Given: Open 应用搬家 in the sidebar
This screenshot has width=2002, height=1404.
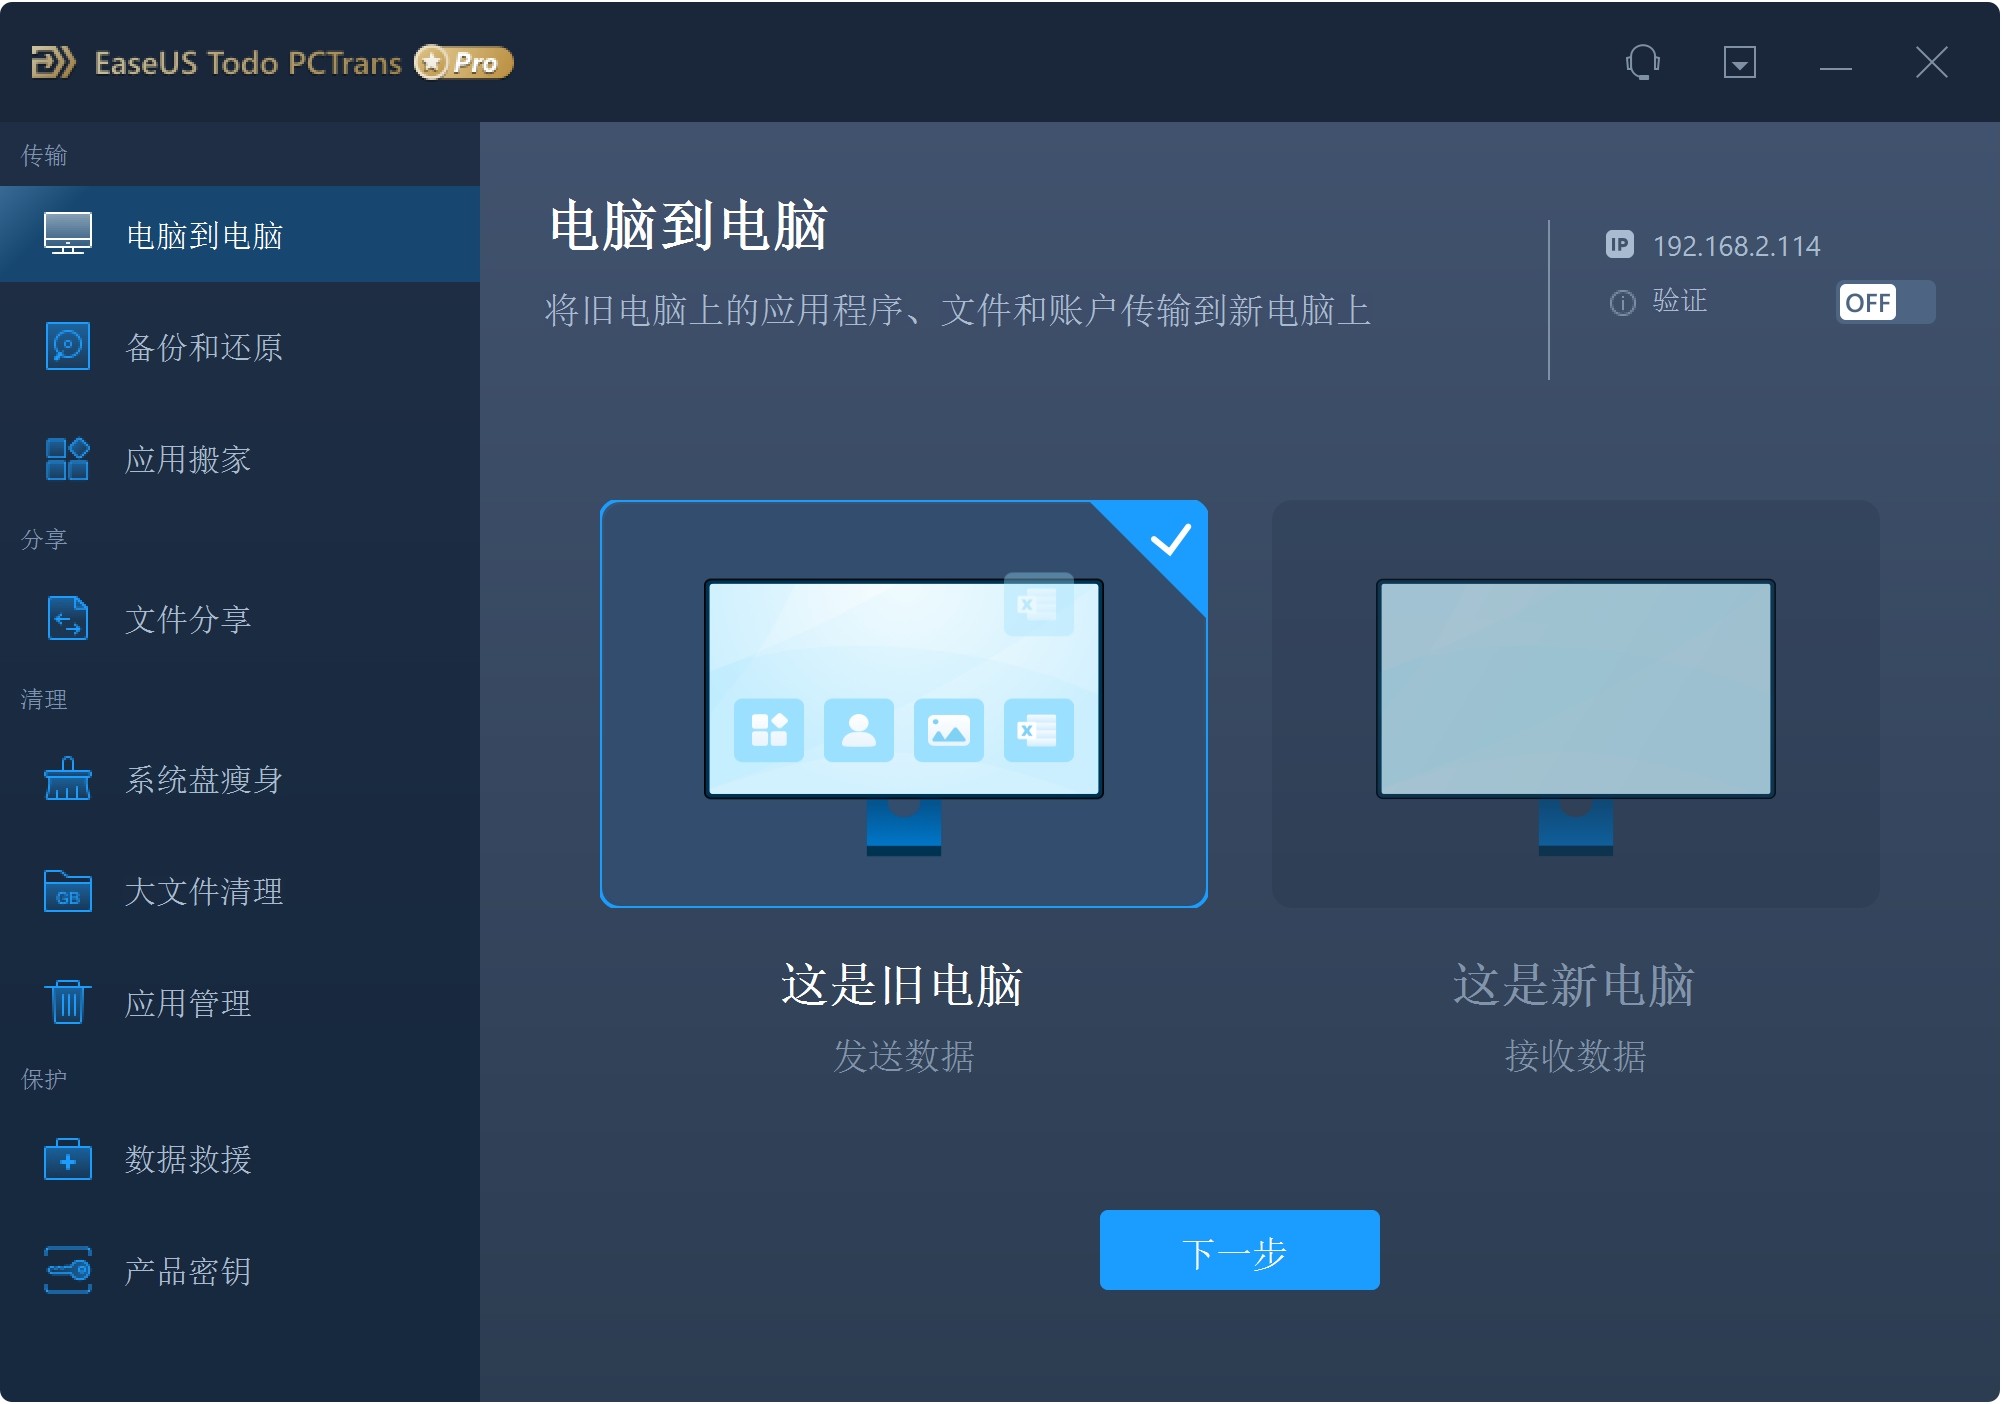Looking at the screenshot, I should pos(240,458).
